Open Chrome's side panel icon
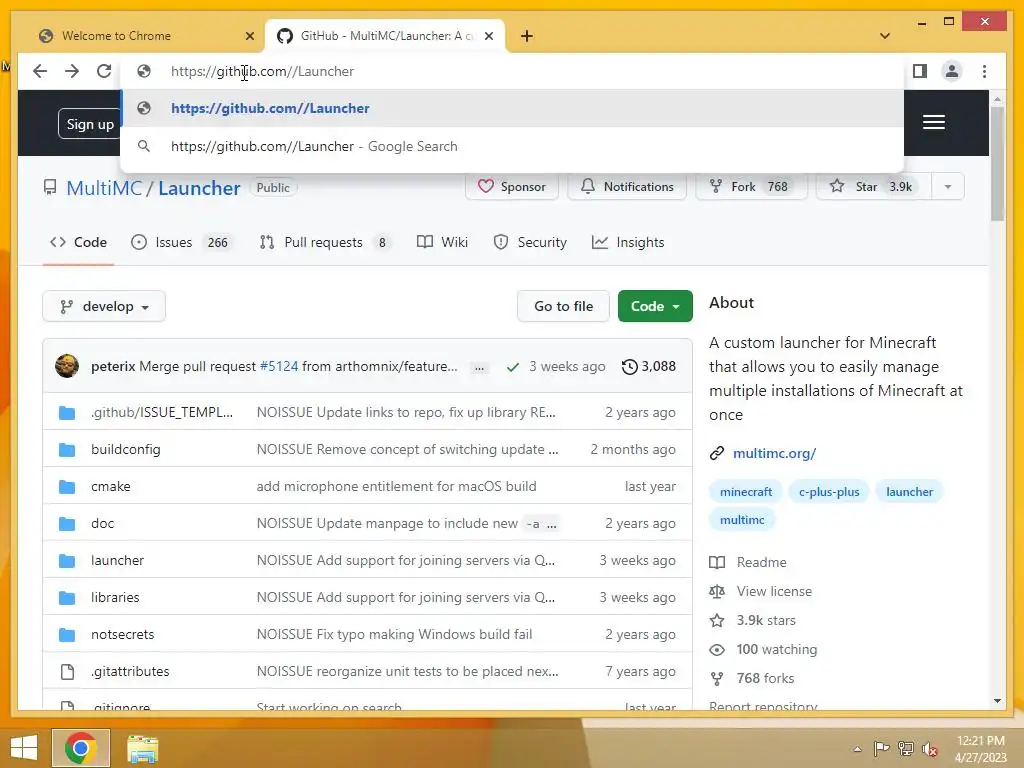This screenshot has width=1024, height=768. tap(920, 71)
